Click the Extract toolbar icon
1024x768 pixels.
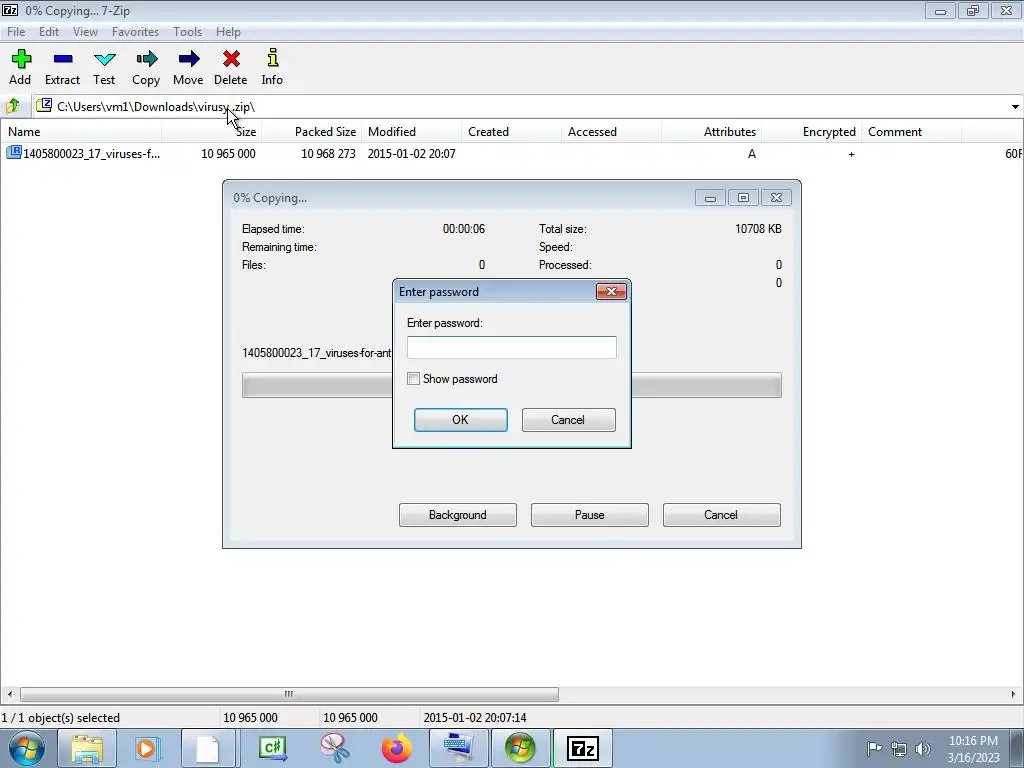[63, 59]
